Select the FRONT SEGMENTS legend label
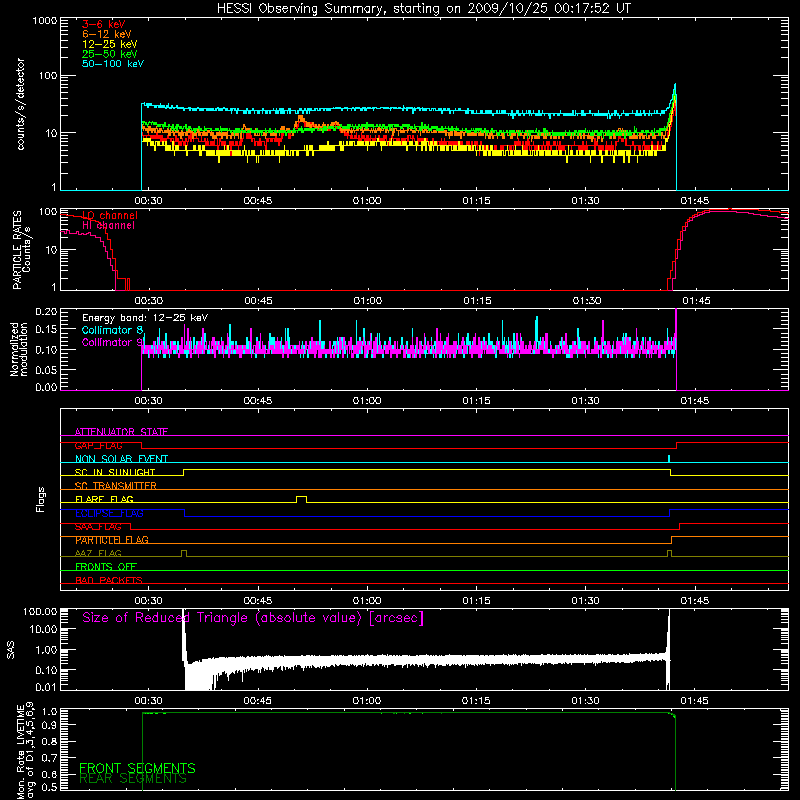 pyautogui.click(x=137, y=768)
